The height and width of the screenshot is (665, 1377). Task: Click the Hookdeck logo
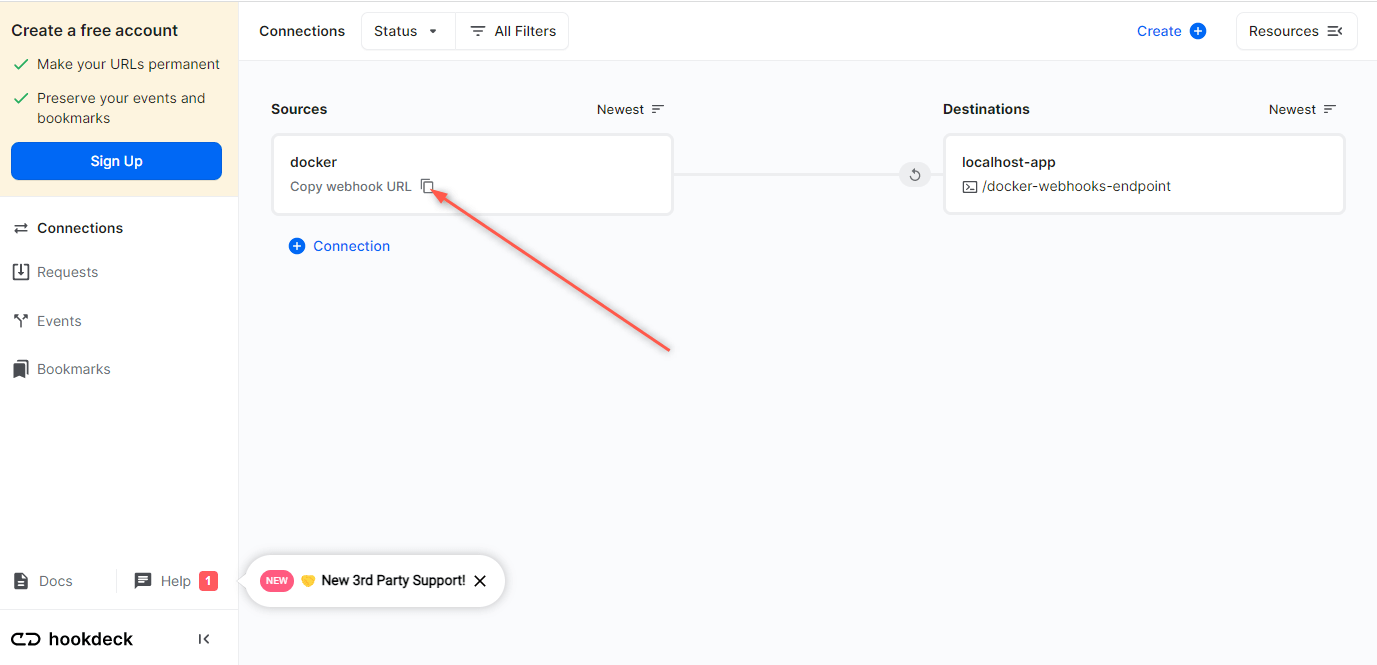coord(72,638)
